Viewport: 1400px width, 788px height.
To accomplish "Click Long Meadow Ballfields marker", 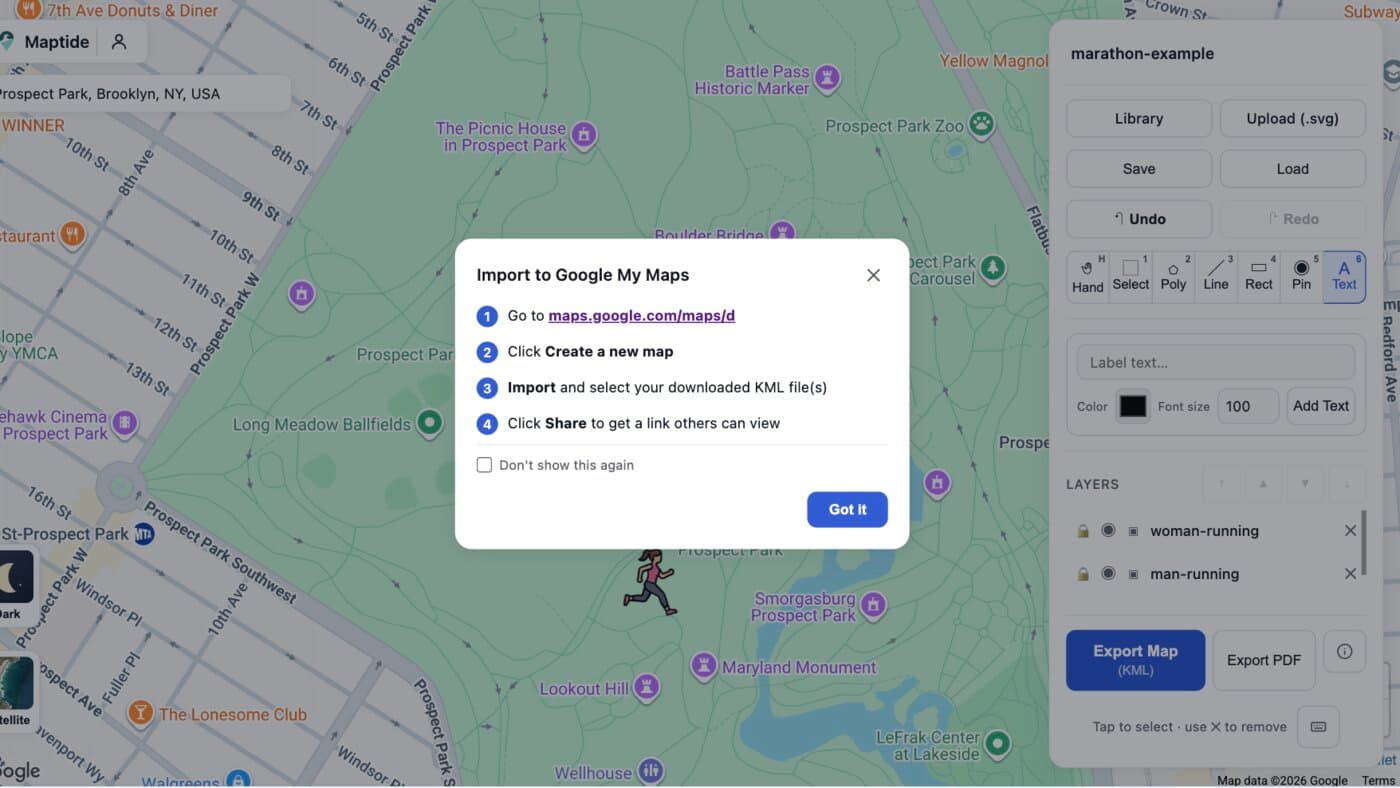I will (x=430, y=423).
